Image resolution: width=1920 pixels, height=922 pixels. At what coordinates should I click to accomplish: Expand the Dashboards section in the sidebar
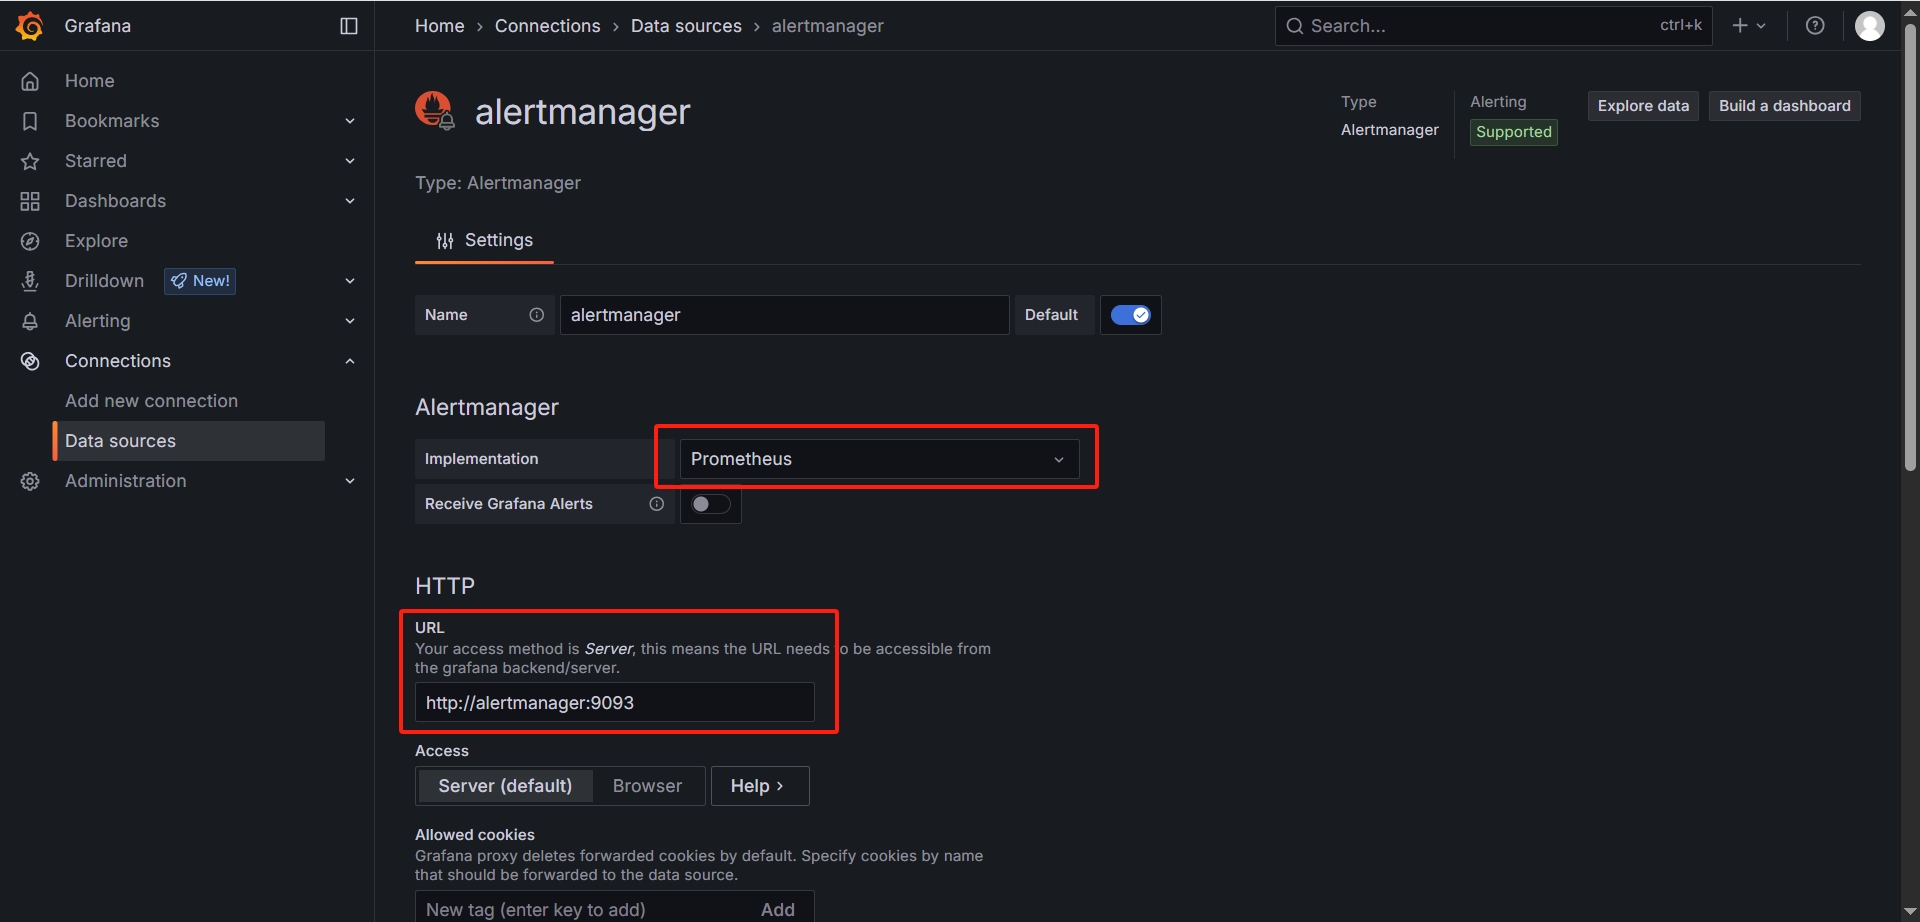(350, 201)
